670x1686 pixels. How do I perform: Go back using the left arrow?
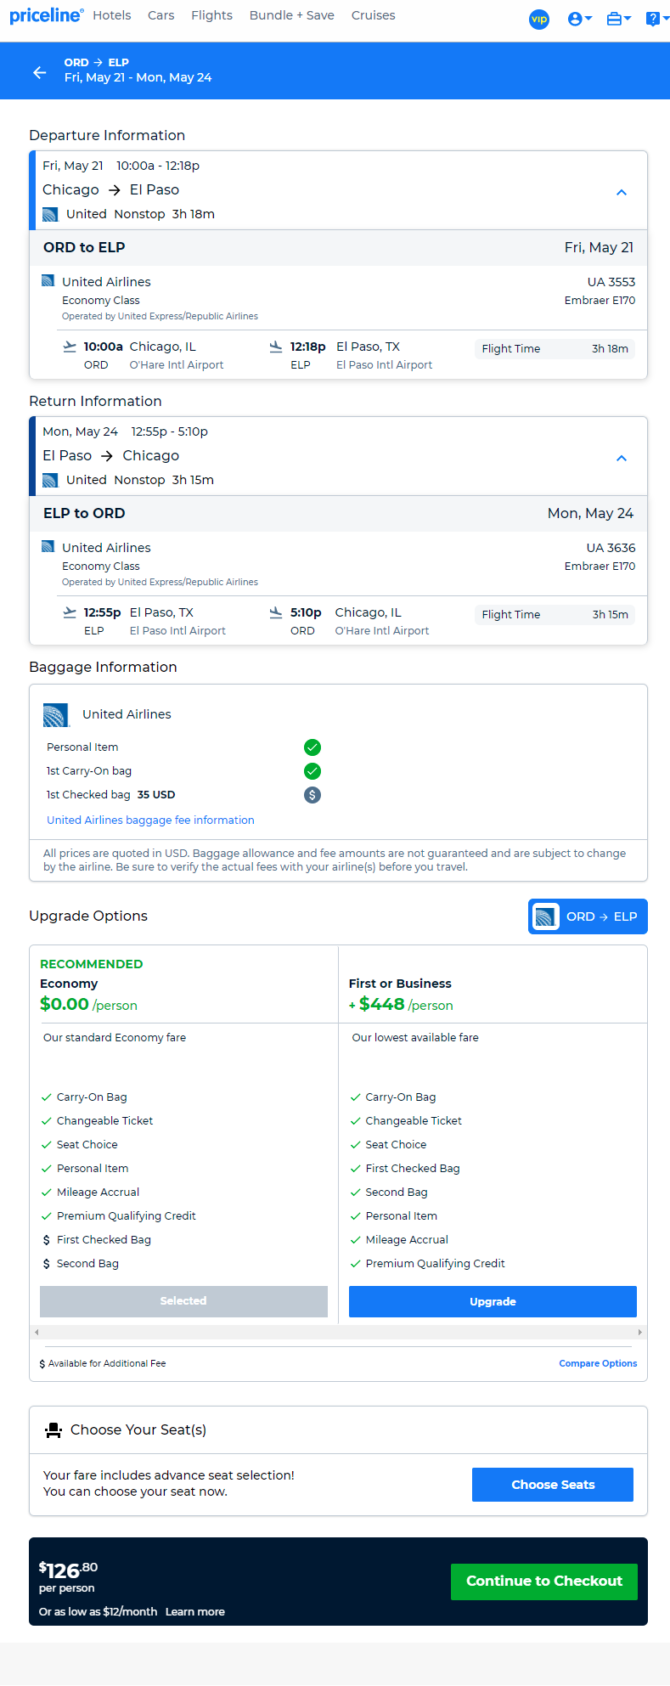coord(39,72)
